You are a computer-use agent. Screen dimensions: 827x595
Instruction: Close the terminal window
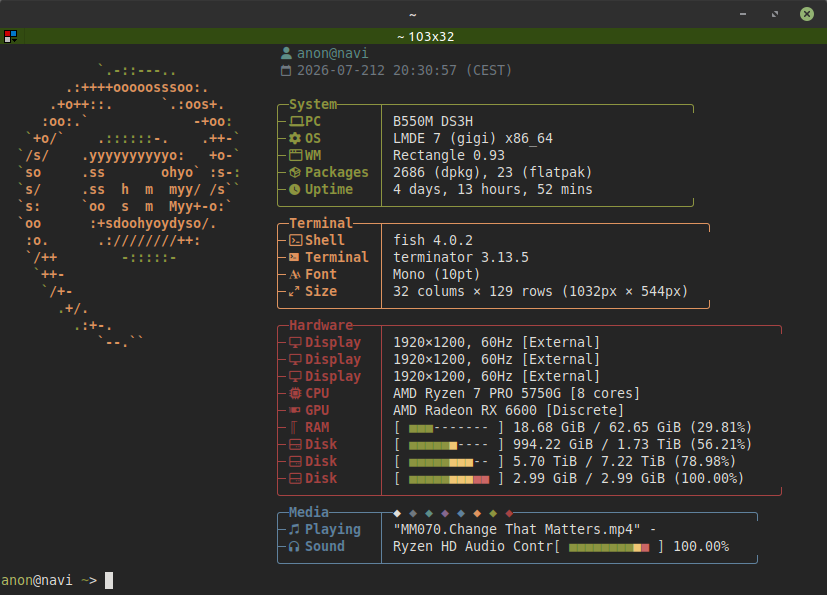[806, 14]
